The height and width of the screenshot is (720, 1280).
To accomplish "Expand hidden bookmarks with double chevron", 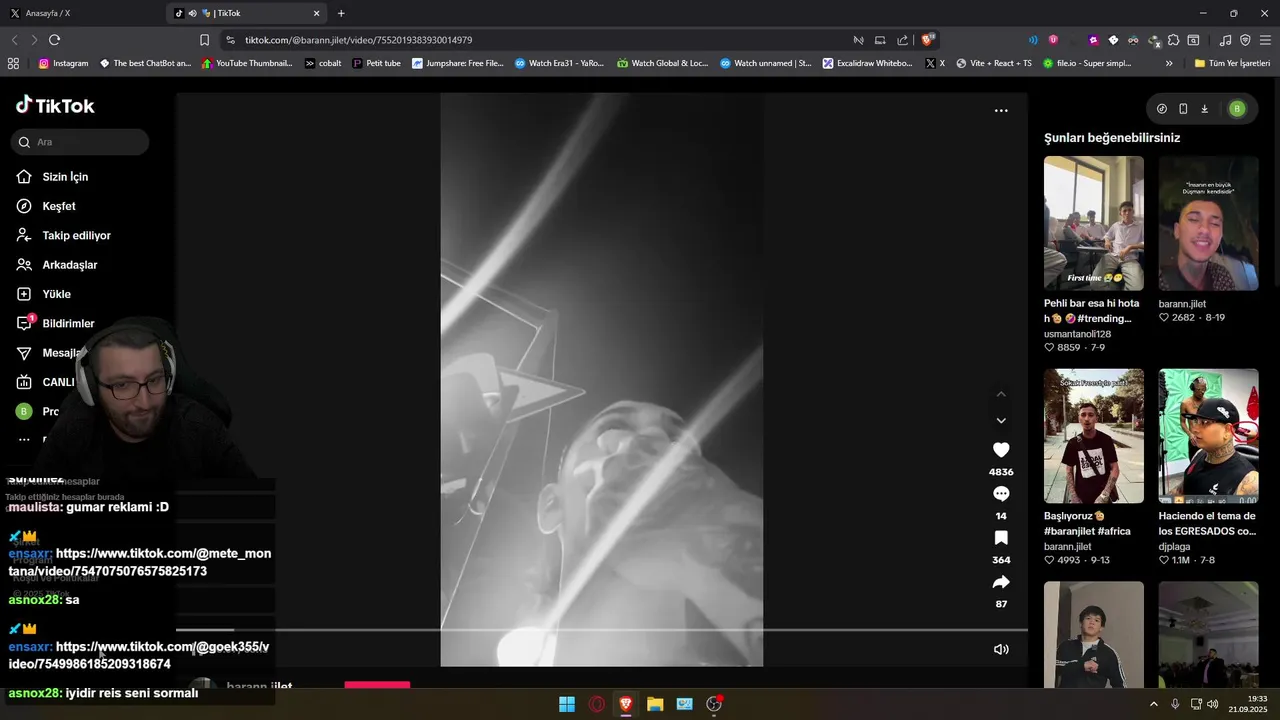I will tap(1169, 63).
